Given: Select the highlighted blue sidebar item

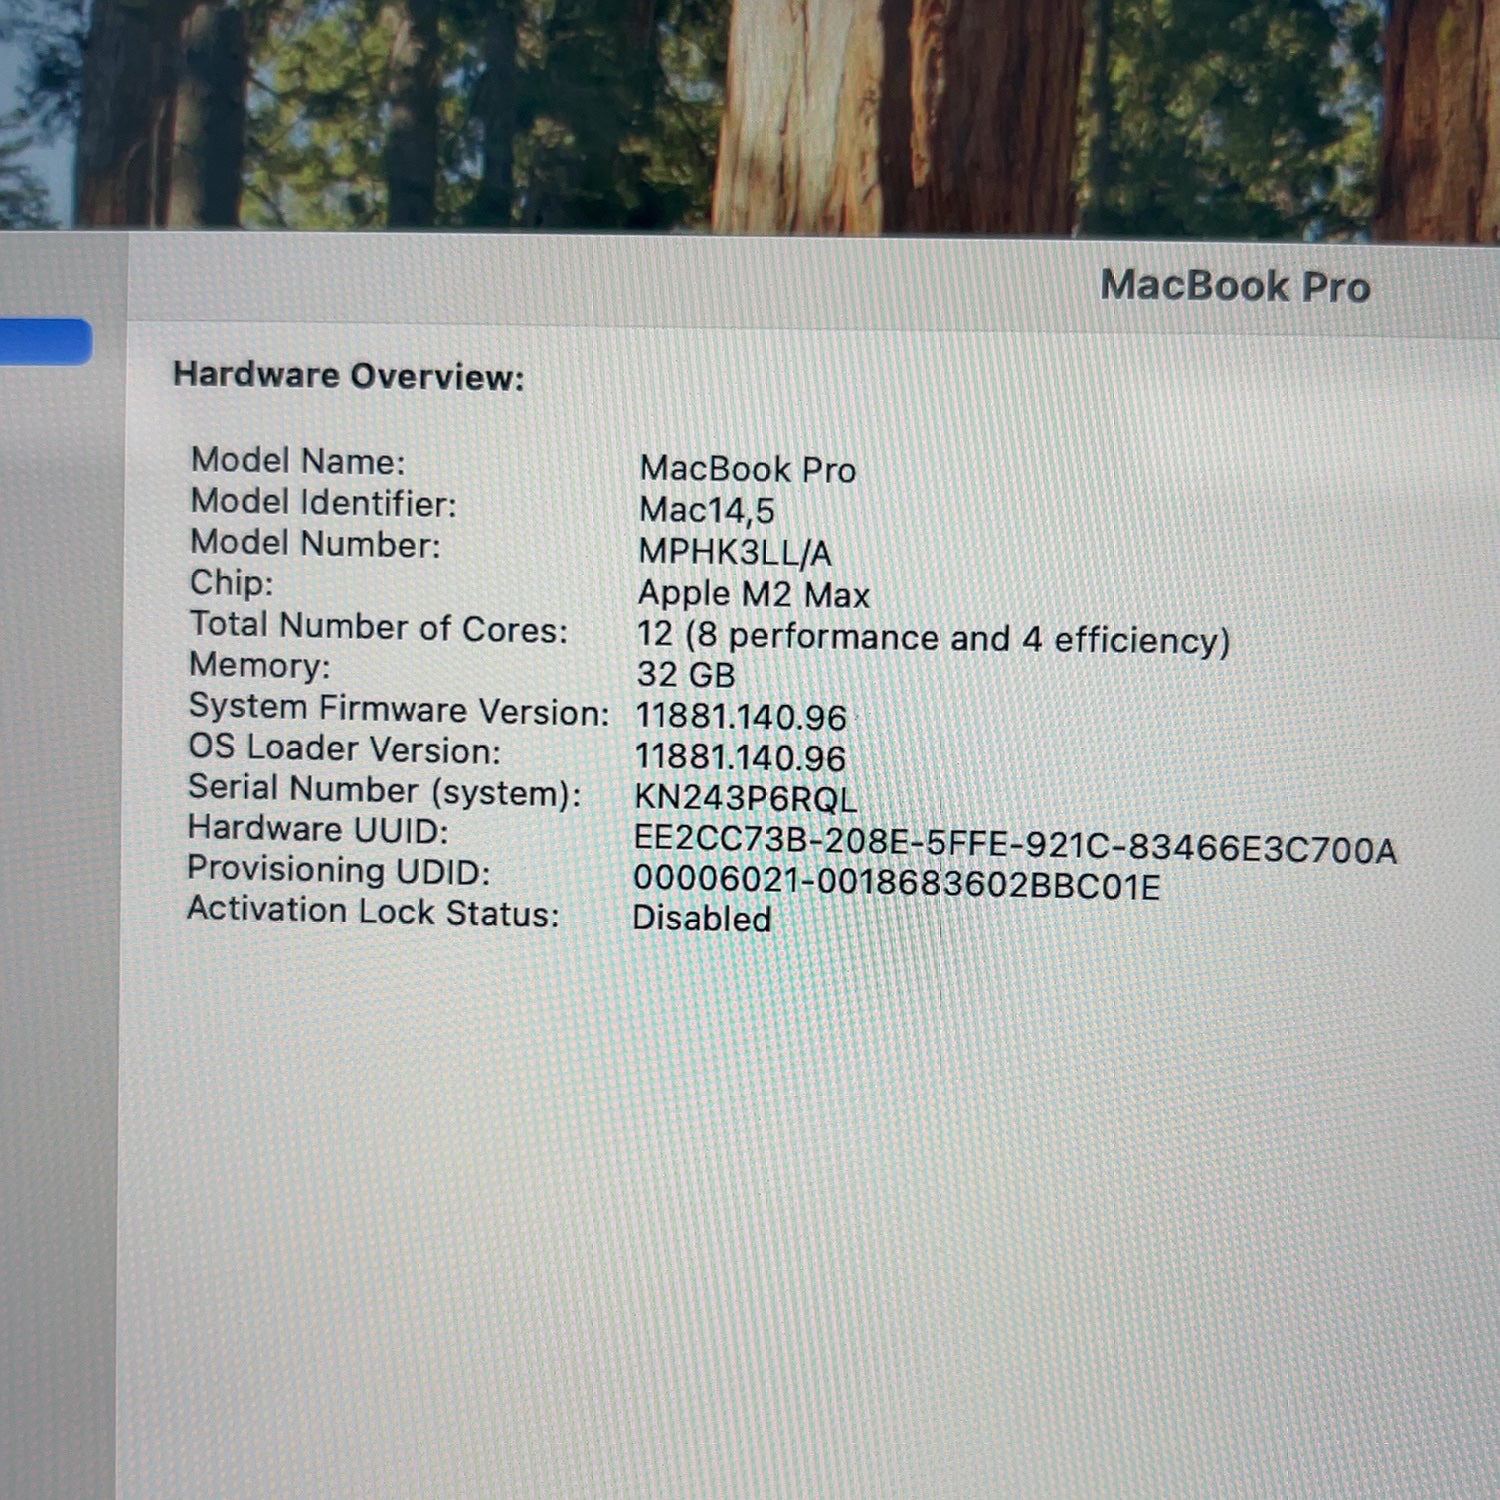Looking at the screenshot, I should pos(45,341).
